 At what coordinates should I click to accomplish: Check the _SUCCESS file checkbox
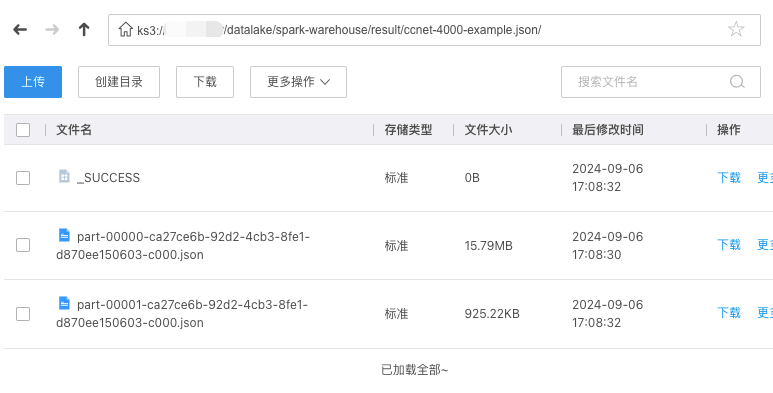click(23, 178)
